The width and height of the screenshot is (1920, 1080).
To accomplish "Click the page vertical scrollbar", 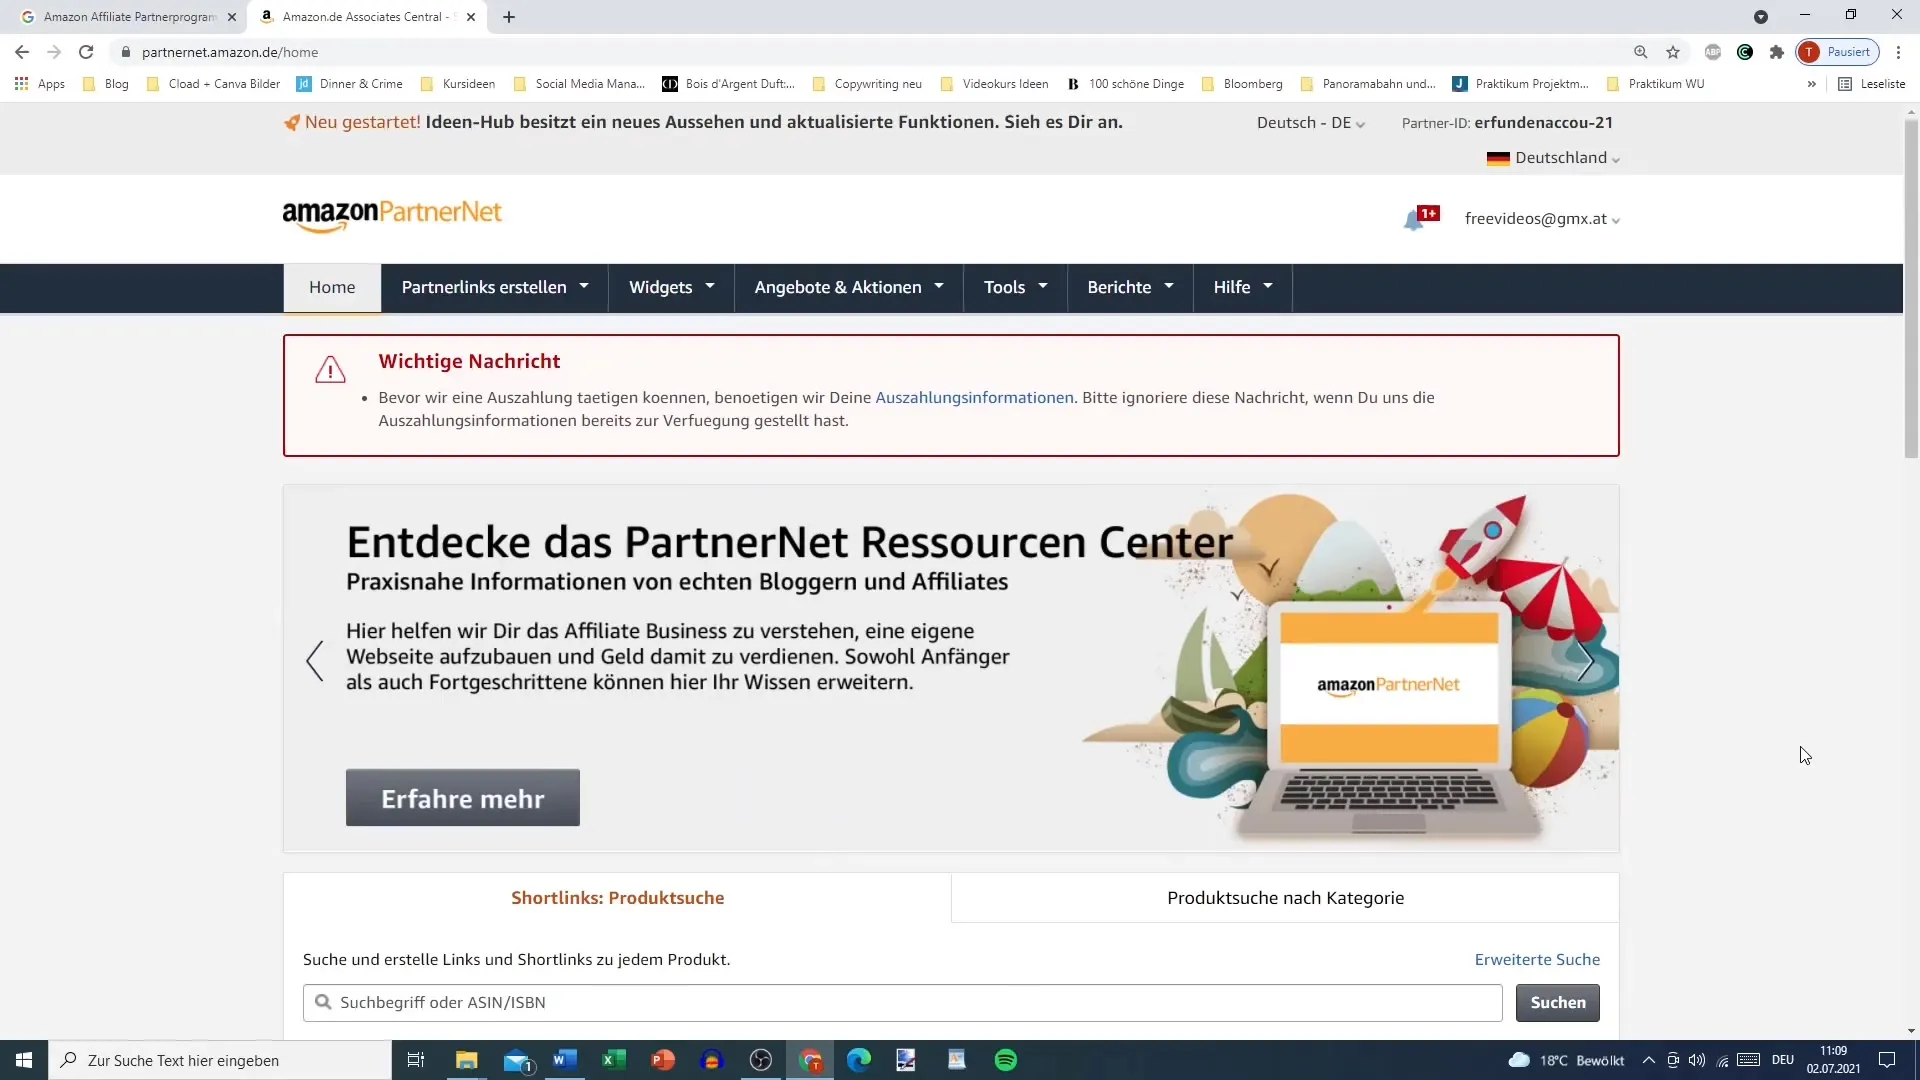I will 1911,288.
